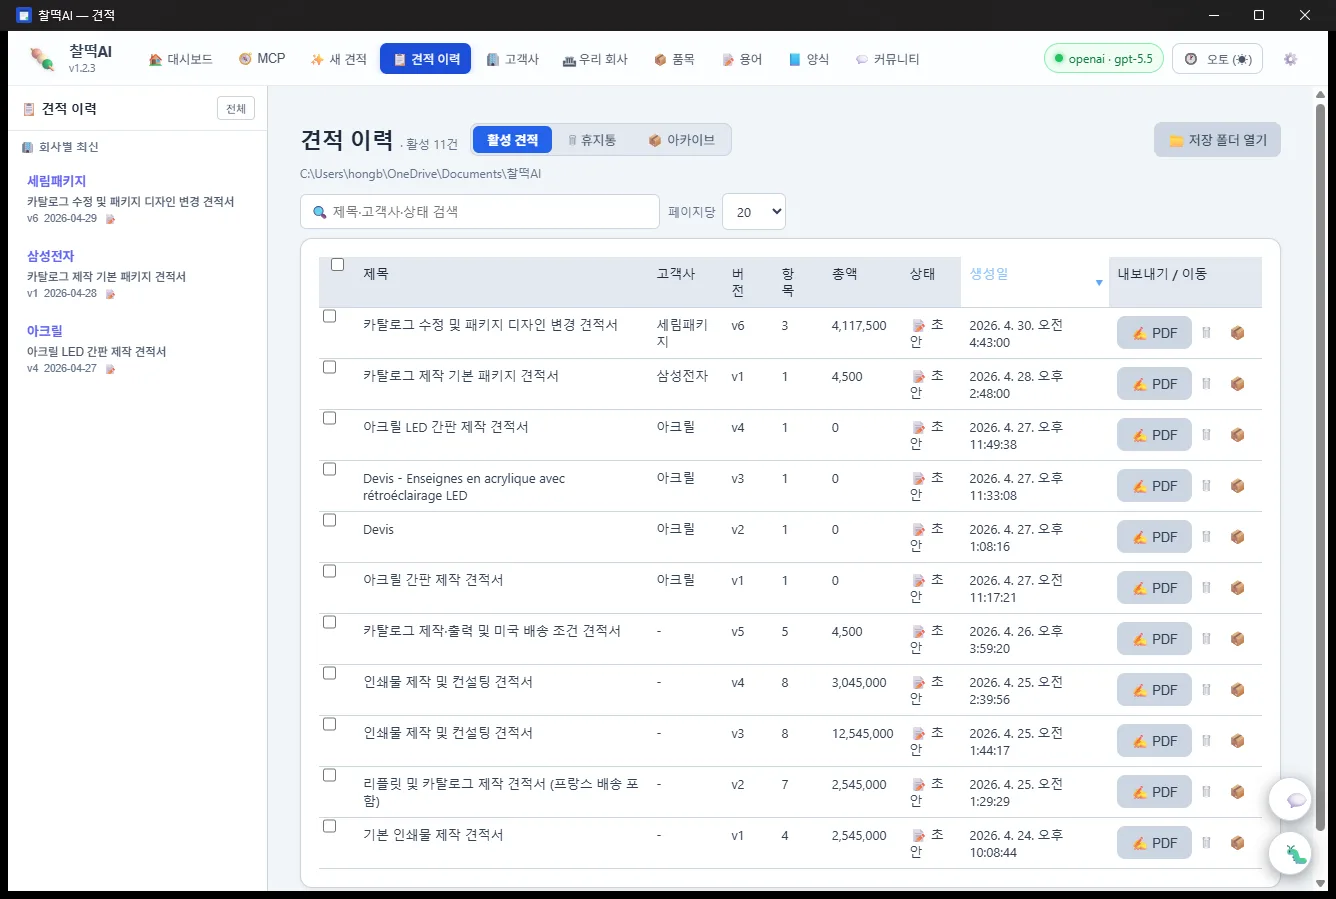Trash the 기본 인쇄물 제작 견적서 row
The height and width of the screenshot is (899, 1336).
point(1206,843)
